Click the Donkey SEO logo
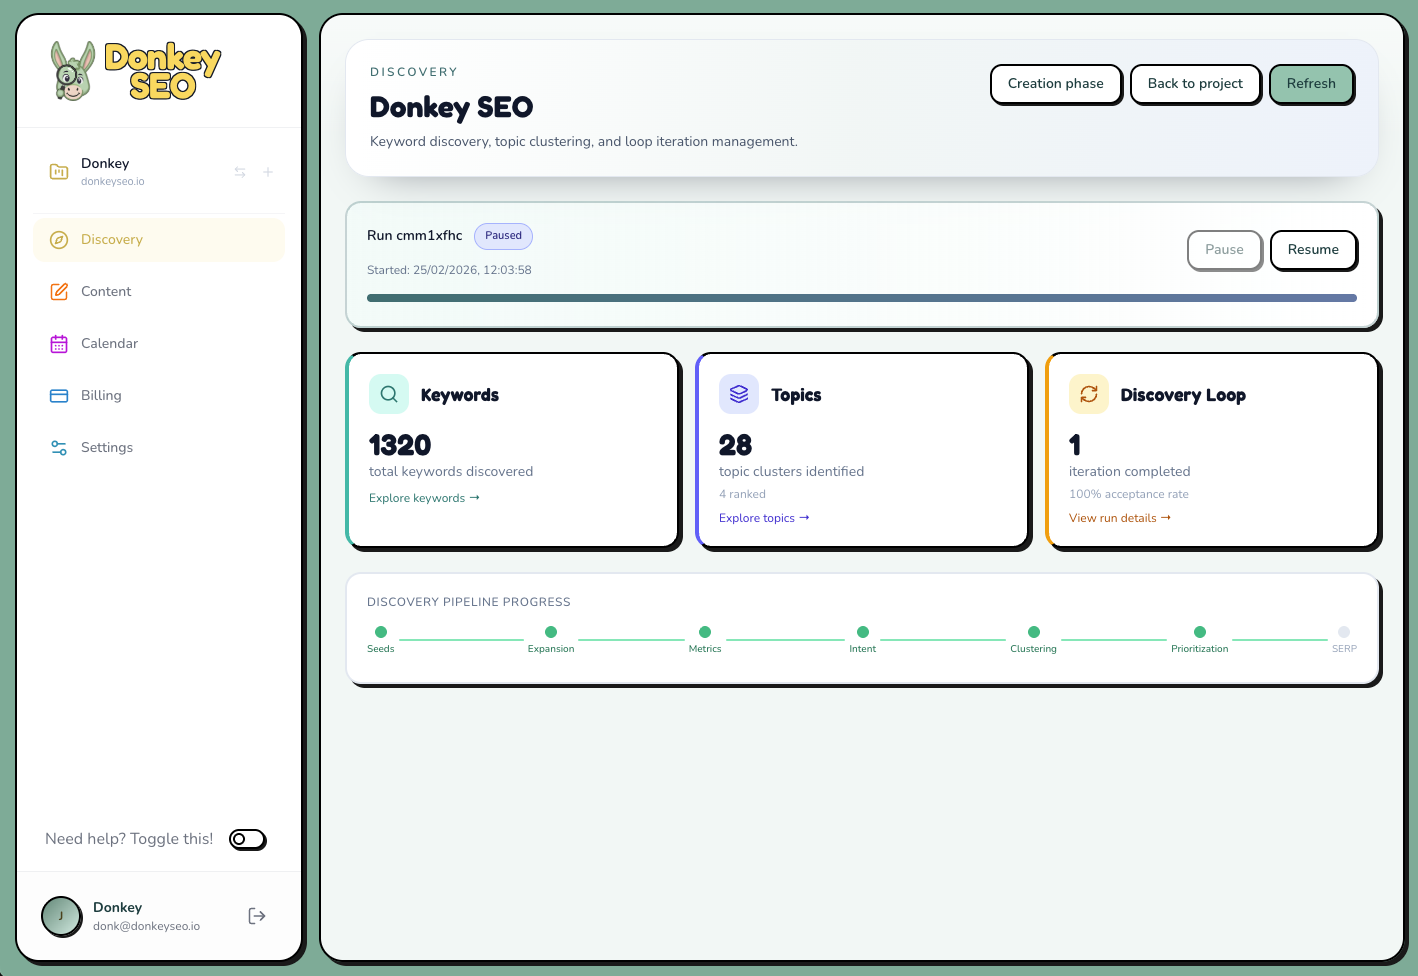This screenshot has height=976, width=1418. point(136,71)
